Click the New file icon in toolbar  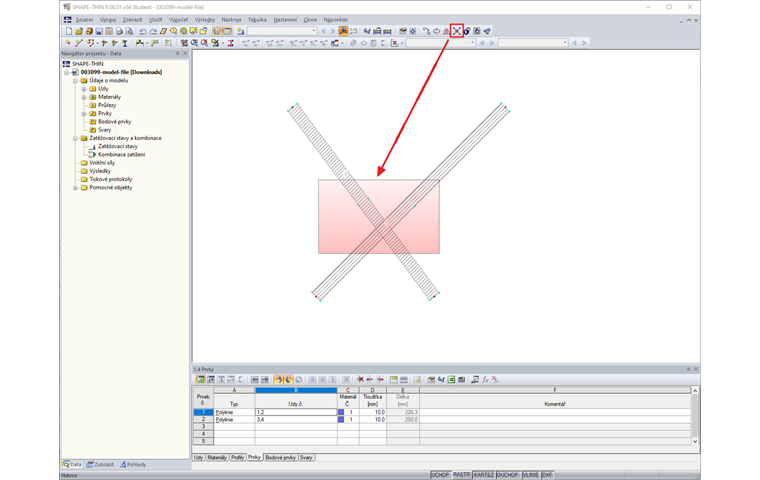[x=68, y=31]
